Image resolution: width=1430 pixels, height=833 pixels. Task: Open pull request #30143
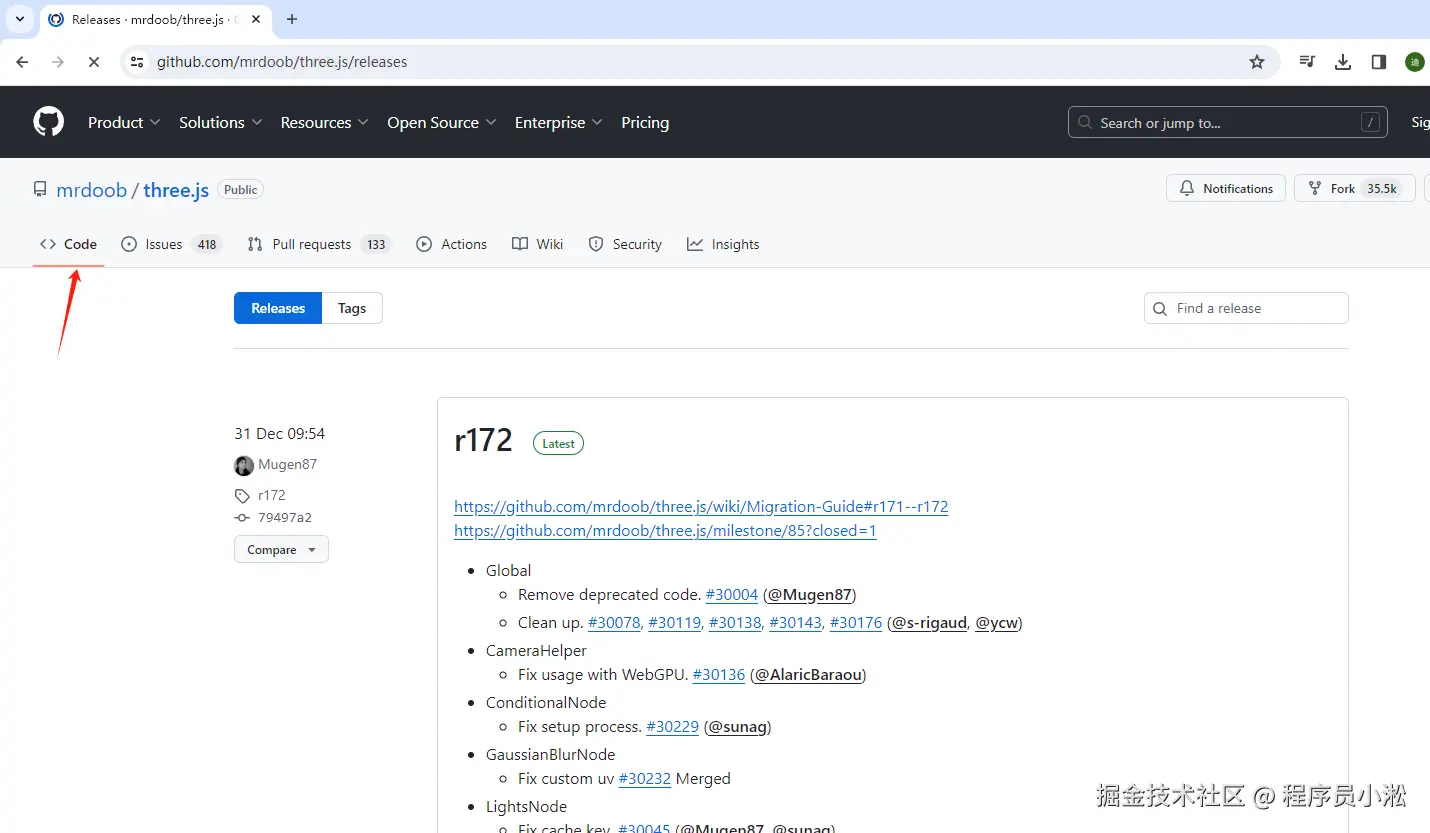click(795, 622)
